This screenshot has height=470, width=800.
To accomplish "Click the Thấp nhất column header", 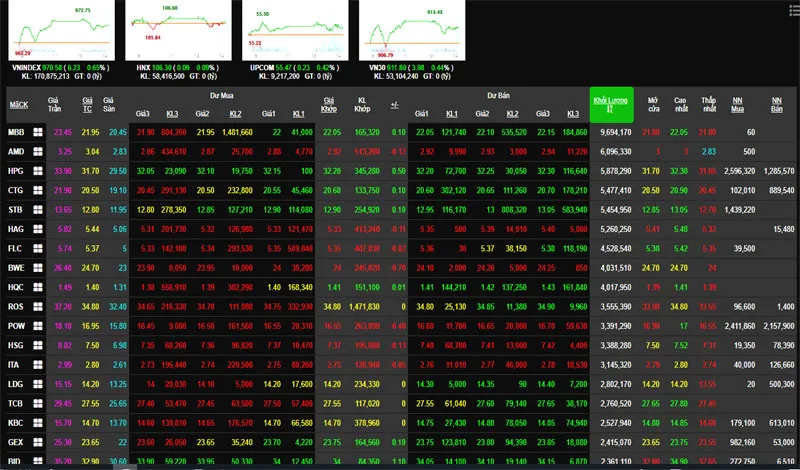I will (708, 105).
